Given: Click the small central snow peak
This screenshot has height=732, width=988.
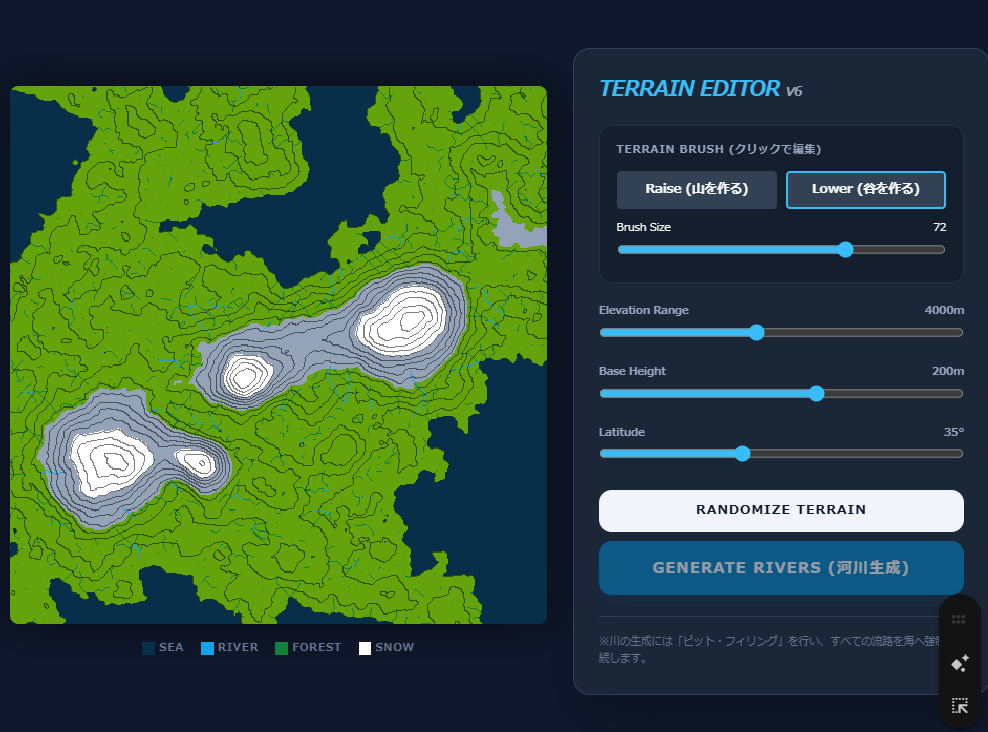Looking at the screenshot, I should coord(244,376).
